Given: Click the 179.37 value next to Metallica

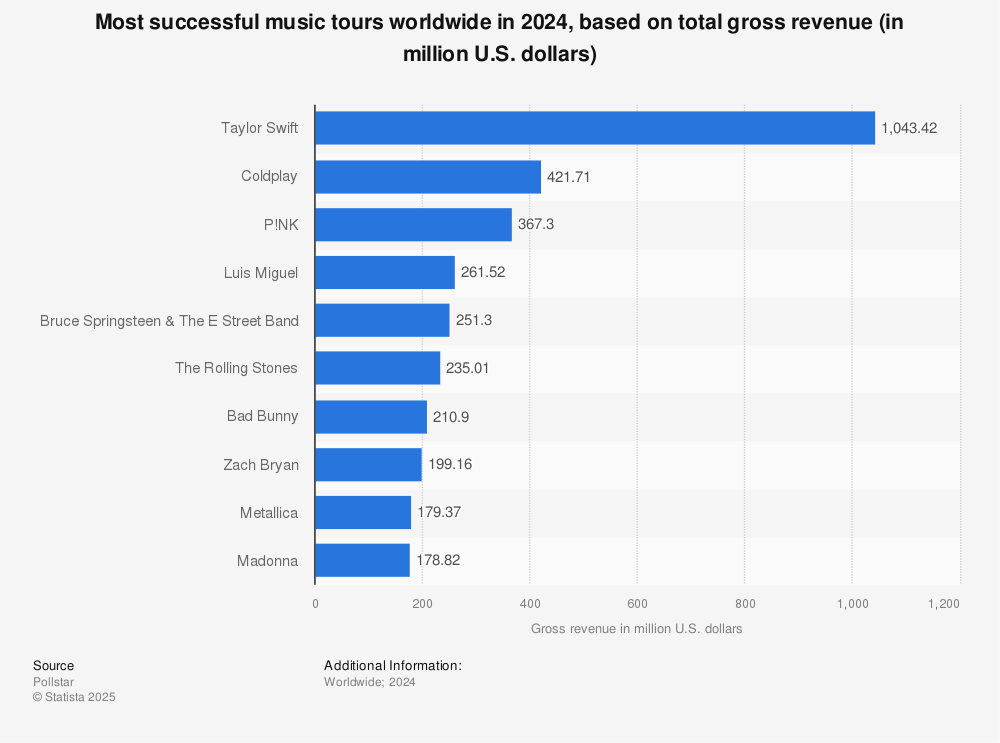Looking at the screenshot, I should (x=440, y=512).
